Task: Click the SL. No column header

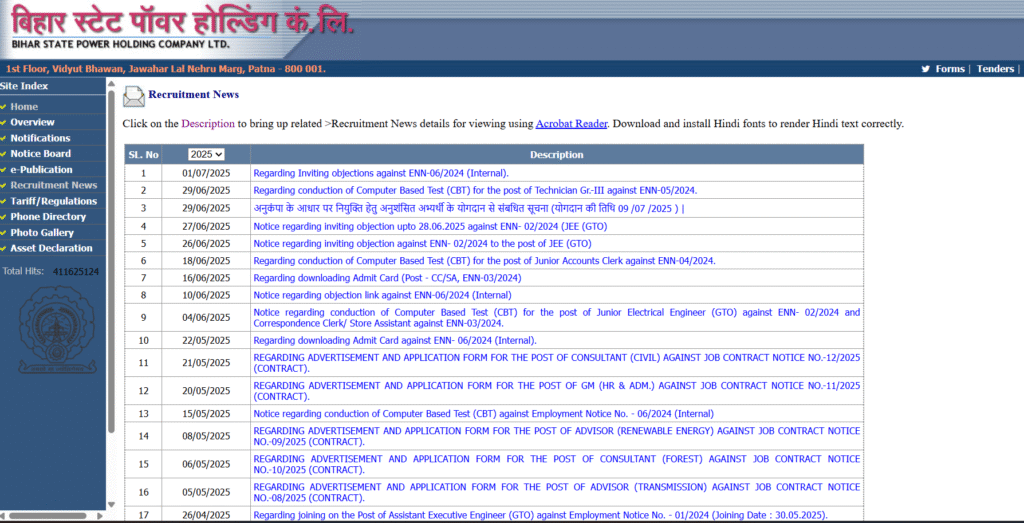Action: coord(144,155)
